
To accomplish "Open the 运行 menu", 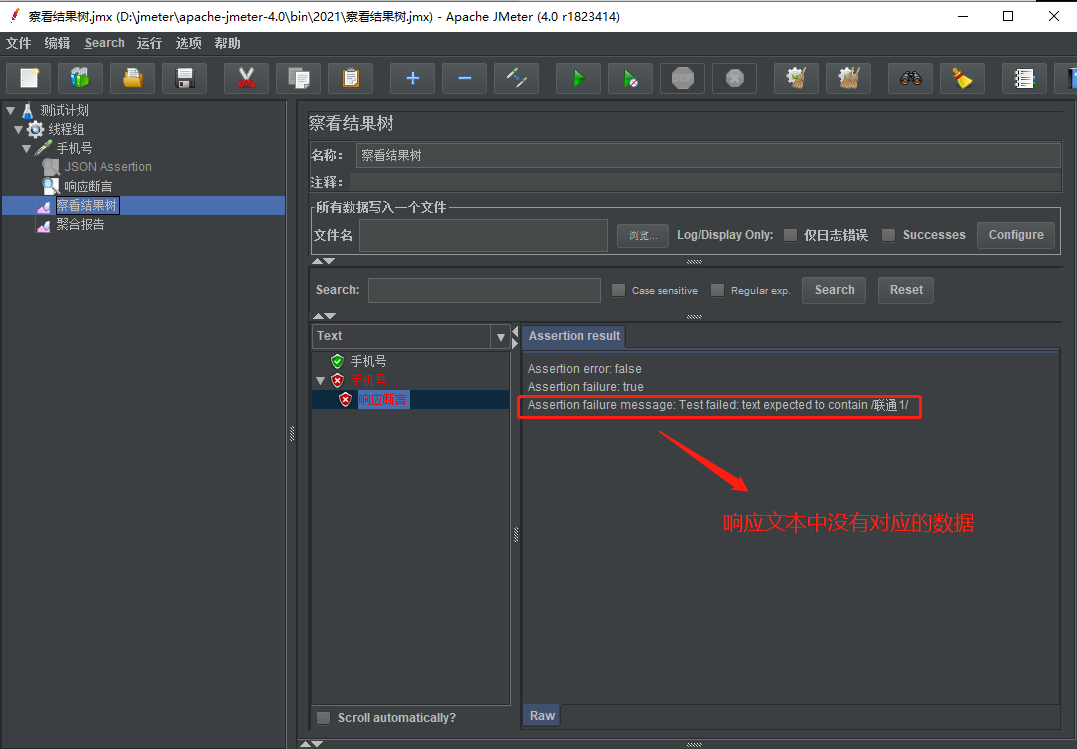I will pyautogui.click(x=149, y=43).
